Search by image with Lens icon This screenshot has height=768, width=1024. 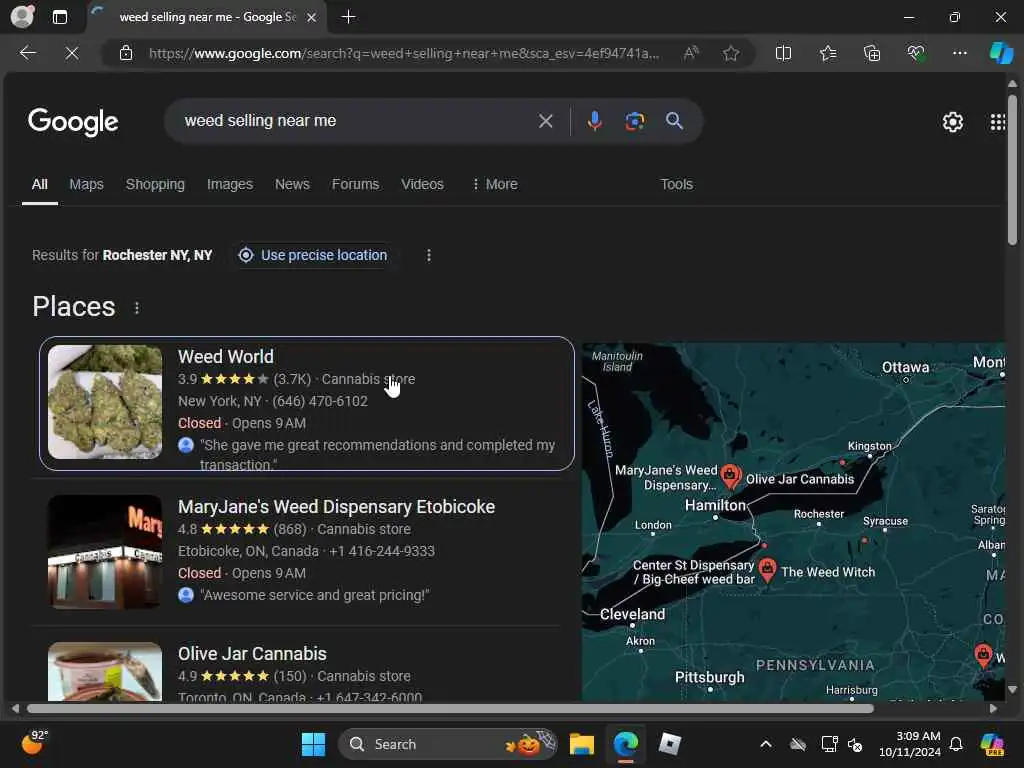tap(634, 121)
